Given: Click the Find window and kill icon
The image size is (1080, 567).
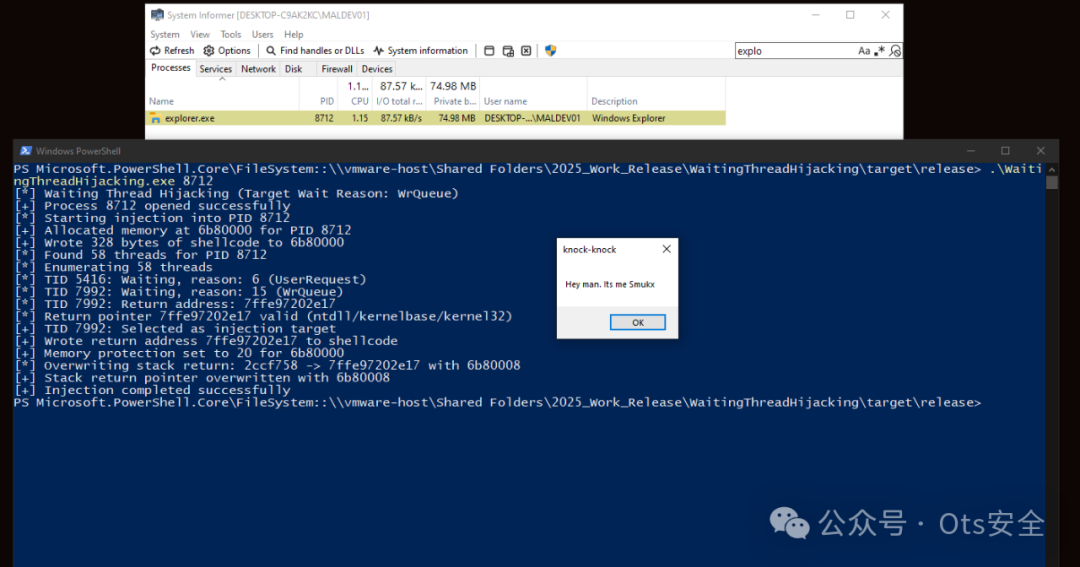Looking at the screenshot, I should [526, 51].
